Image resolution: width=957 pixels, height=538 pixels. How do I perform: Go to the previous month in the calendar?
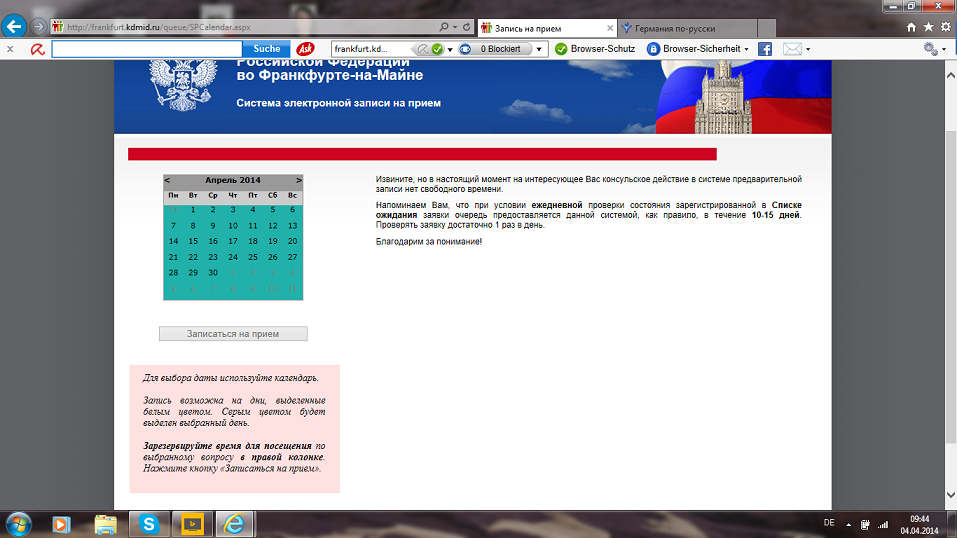click(167, 180)
